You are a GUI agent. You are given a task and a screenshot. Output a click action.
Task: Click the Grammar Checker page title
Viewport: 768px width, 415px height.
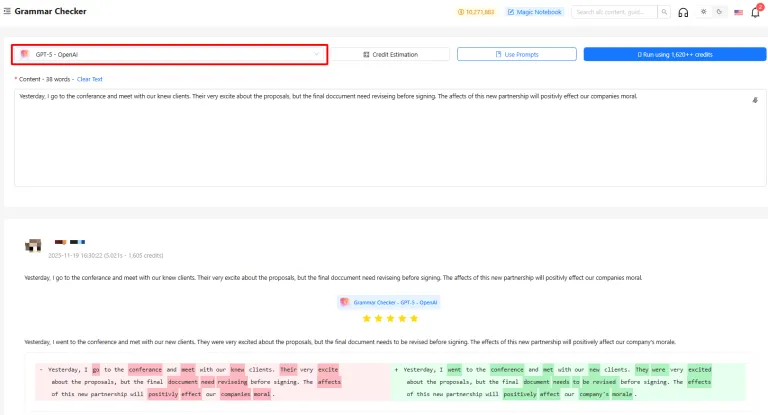click(50, 11)
